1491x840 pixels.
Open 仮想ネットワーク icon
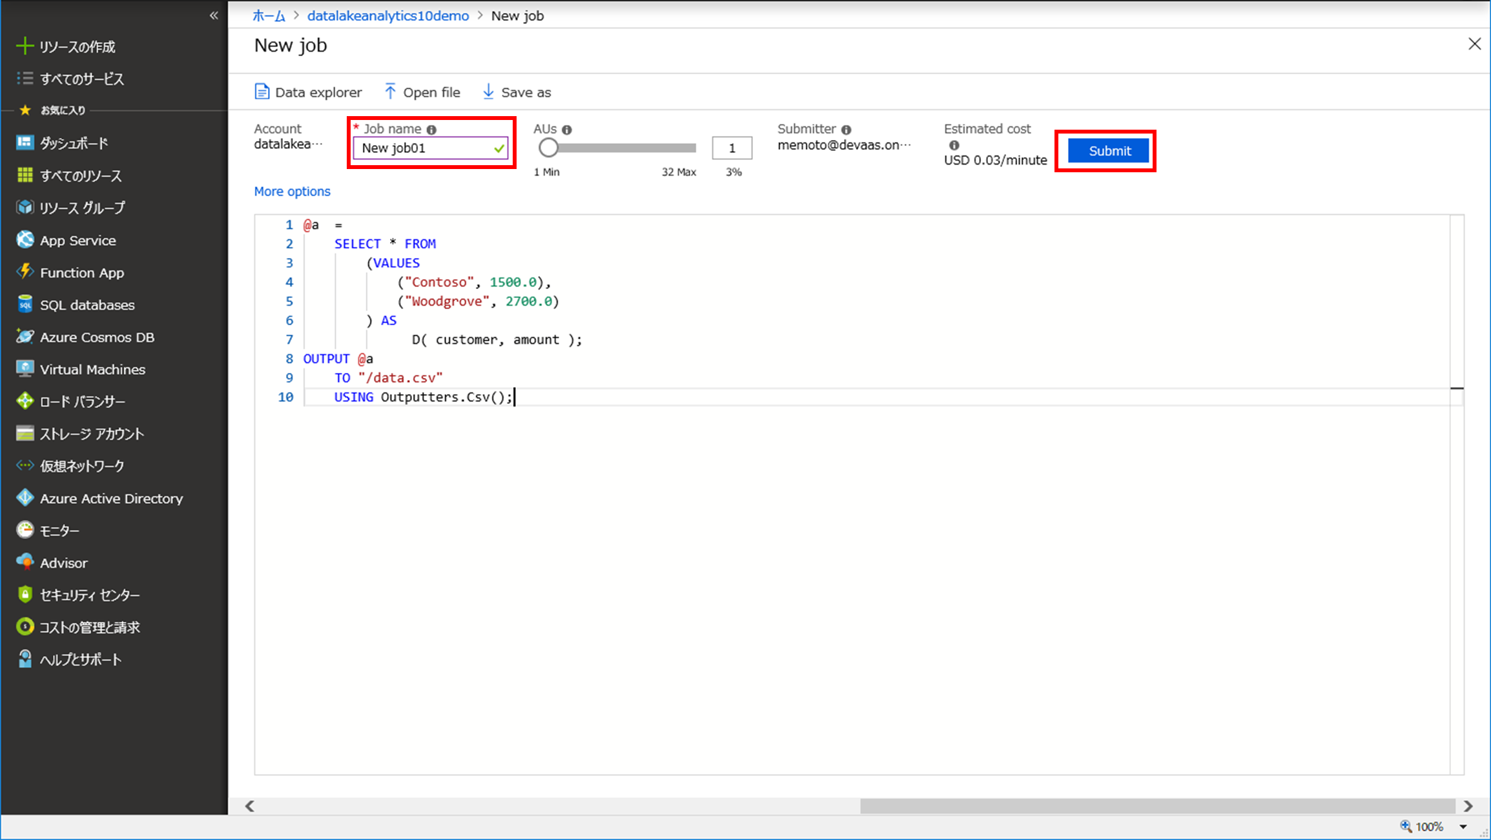tap(25, 466)
